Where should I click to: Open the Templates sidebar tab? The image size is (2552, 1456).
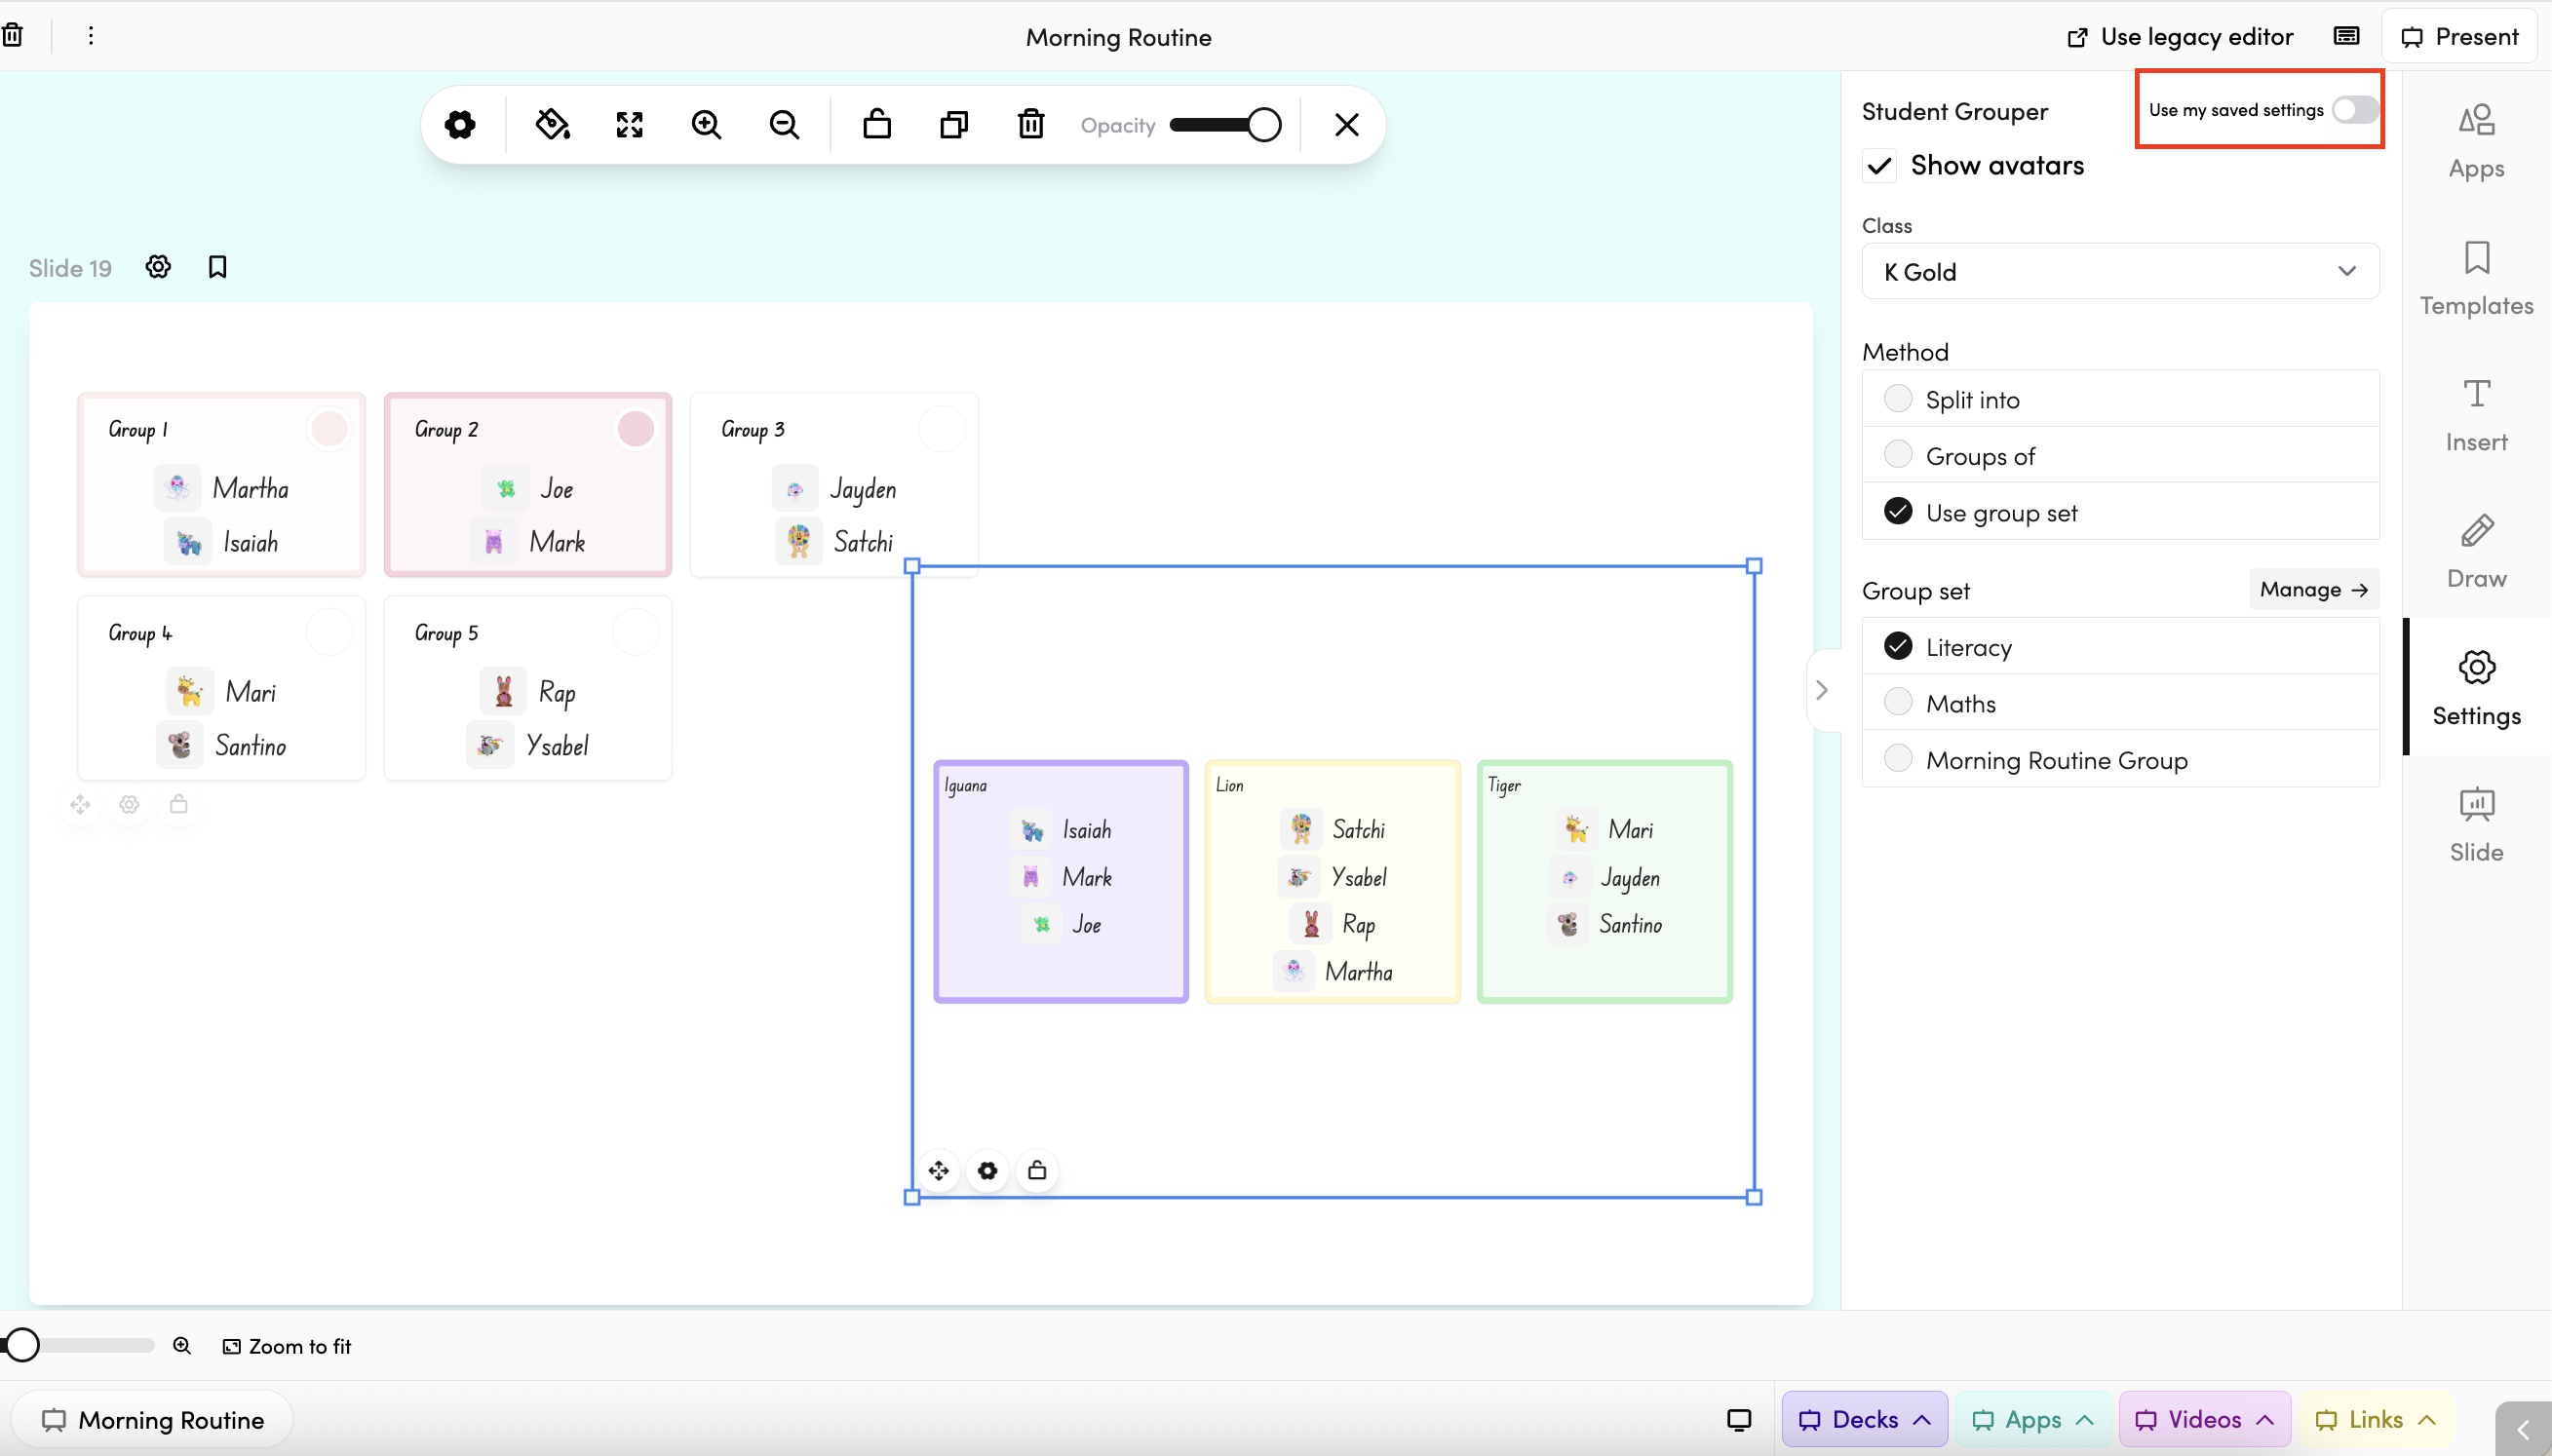(x=2476, y=278)
